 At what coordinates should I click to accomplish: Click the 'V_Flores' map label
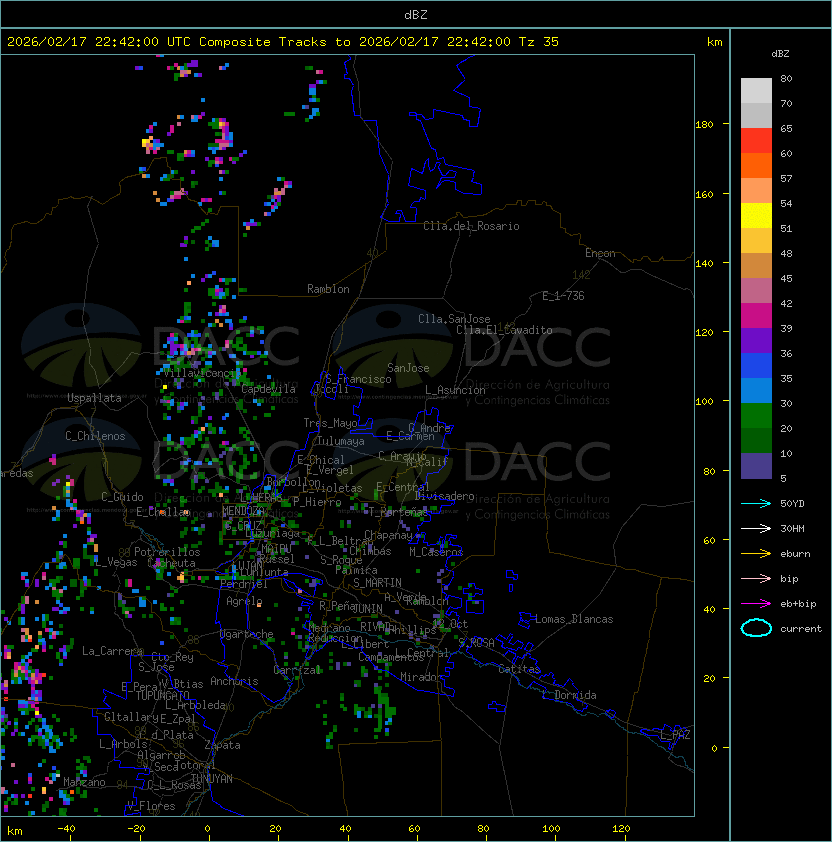pos(151,806)
